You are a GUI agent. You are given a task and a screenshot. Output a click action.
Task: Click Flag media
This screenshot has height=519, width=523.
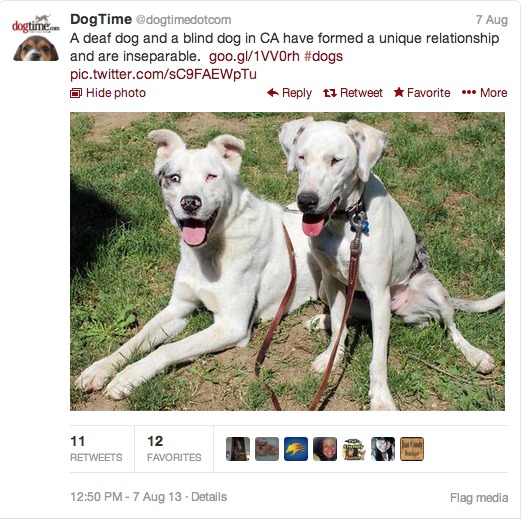click(x=479, y=498)
